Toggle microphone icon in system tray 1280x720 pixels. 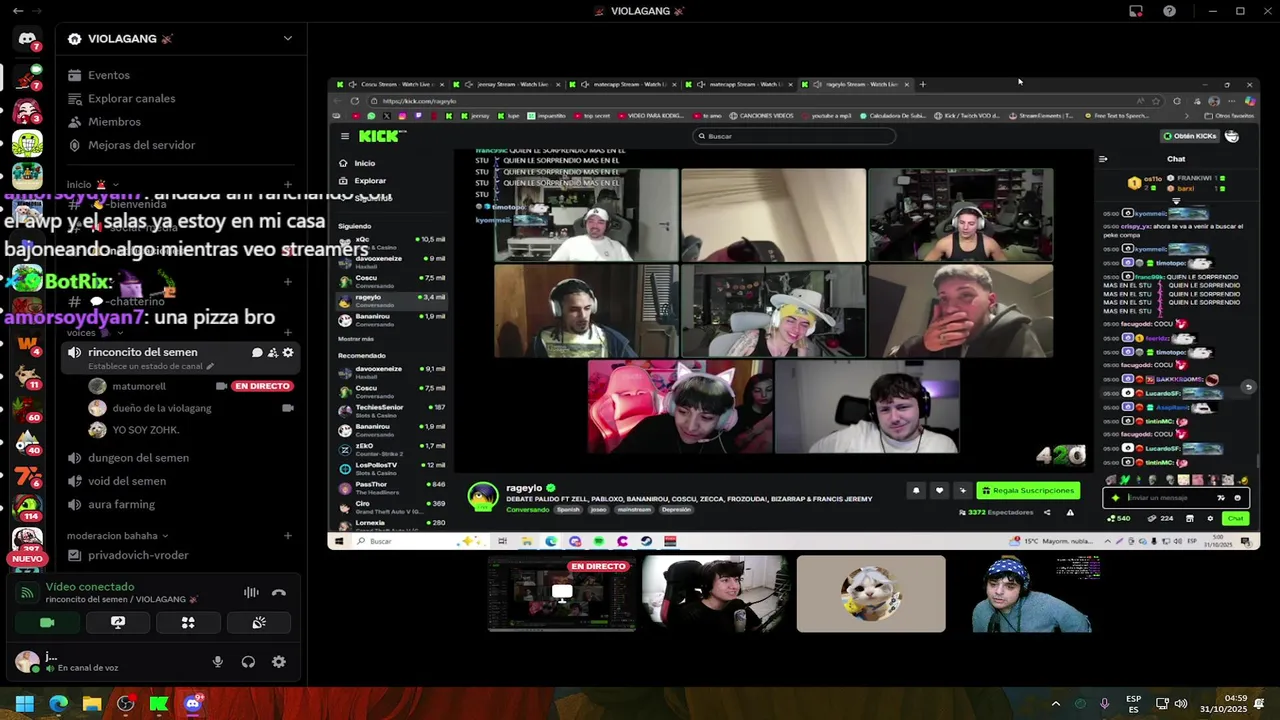(x=1105, y=704)
